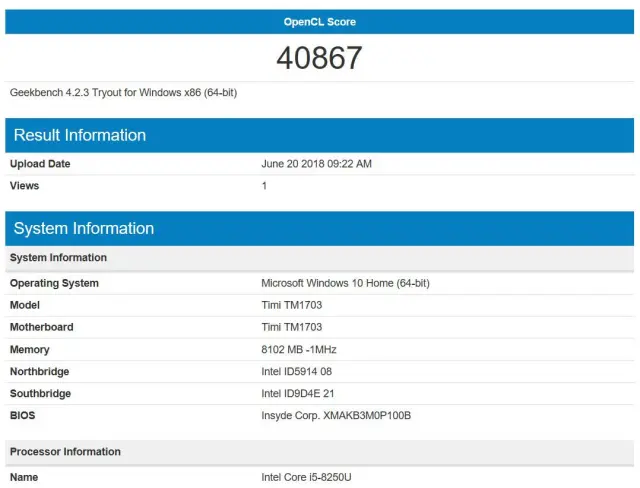Click the System Information blue header
Viewport: 640px width, 488px height.
click(84, 229)
